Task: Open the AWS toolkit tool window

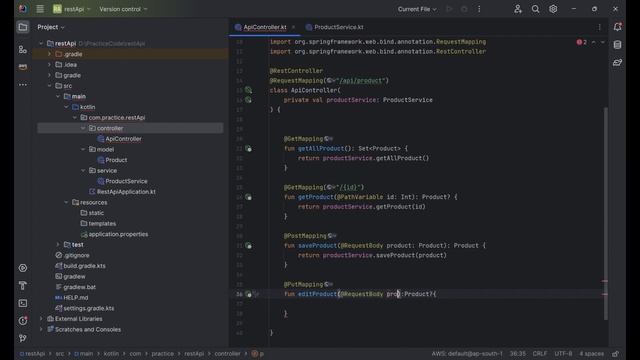Action: (23, 67)
